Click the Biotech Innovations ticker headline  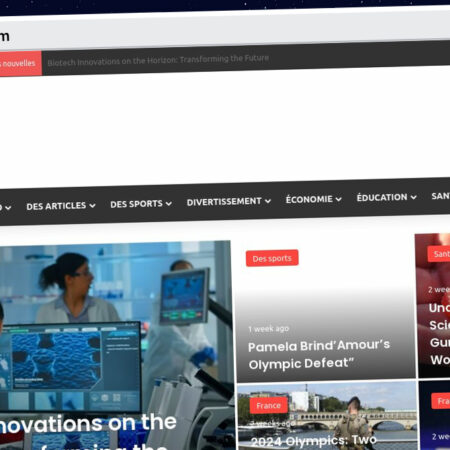[x=158, y=60]
